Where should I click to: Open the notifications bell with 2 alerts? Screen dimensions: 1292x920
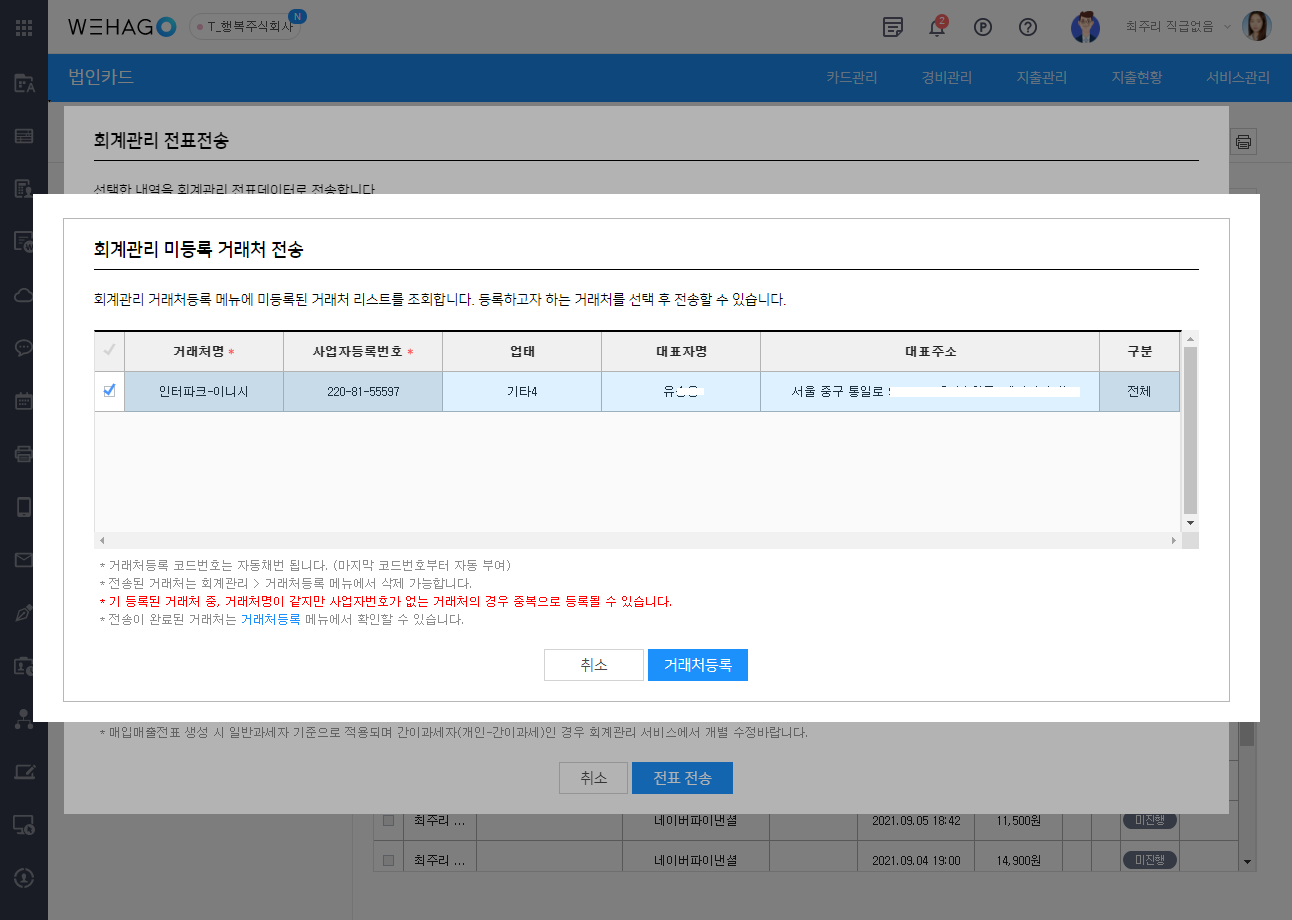(x=937, y=27)
